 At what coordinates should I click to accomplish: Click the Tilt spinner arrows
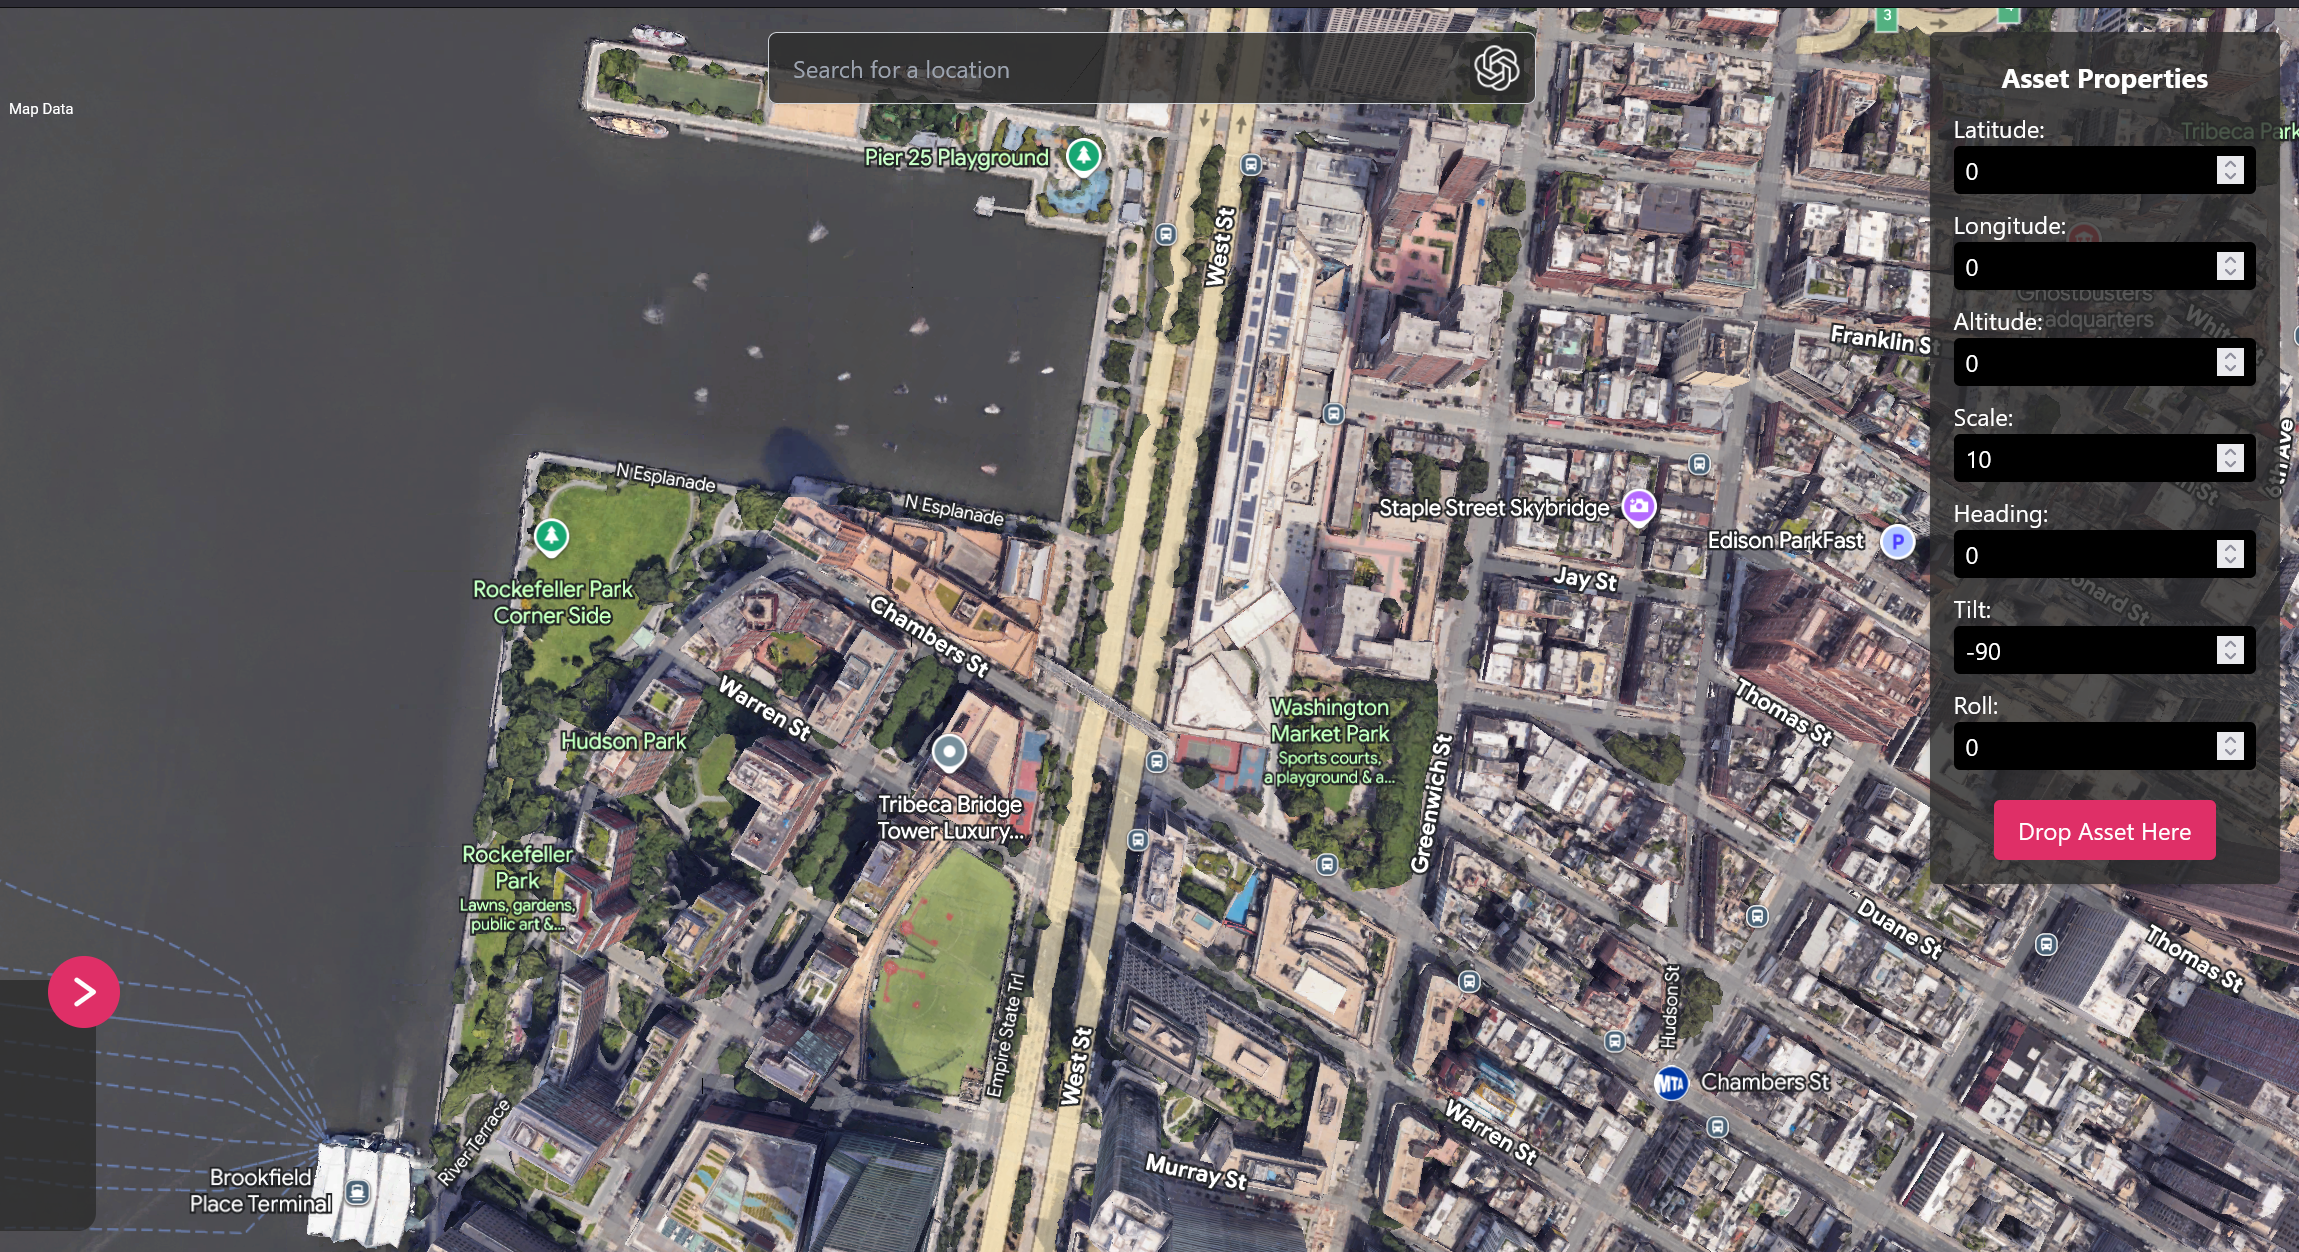pyautogui.click(x=2230, y=651)
